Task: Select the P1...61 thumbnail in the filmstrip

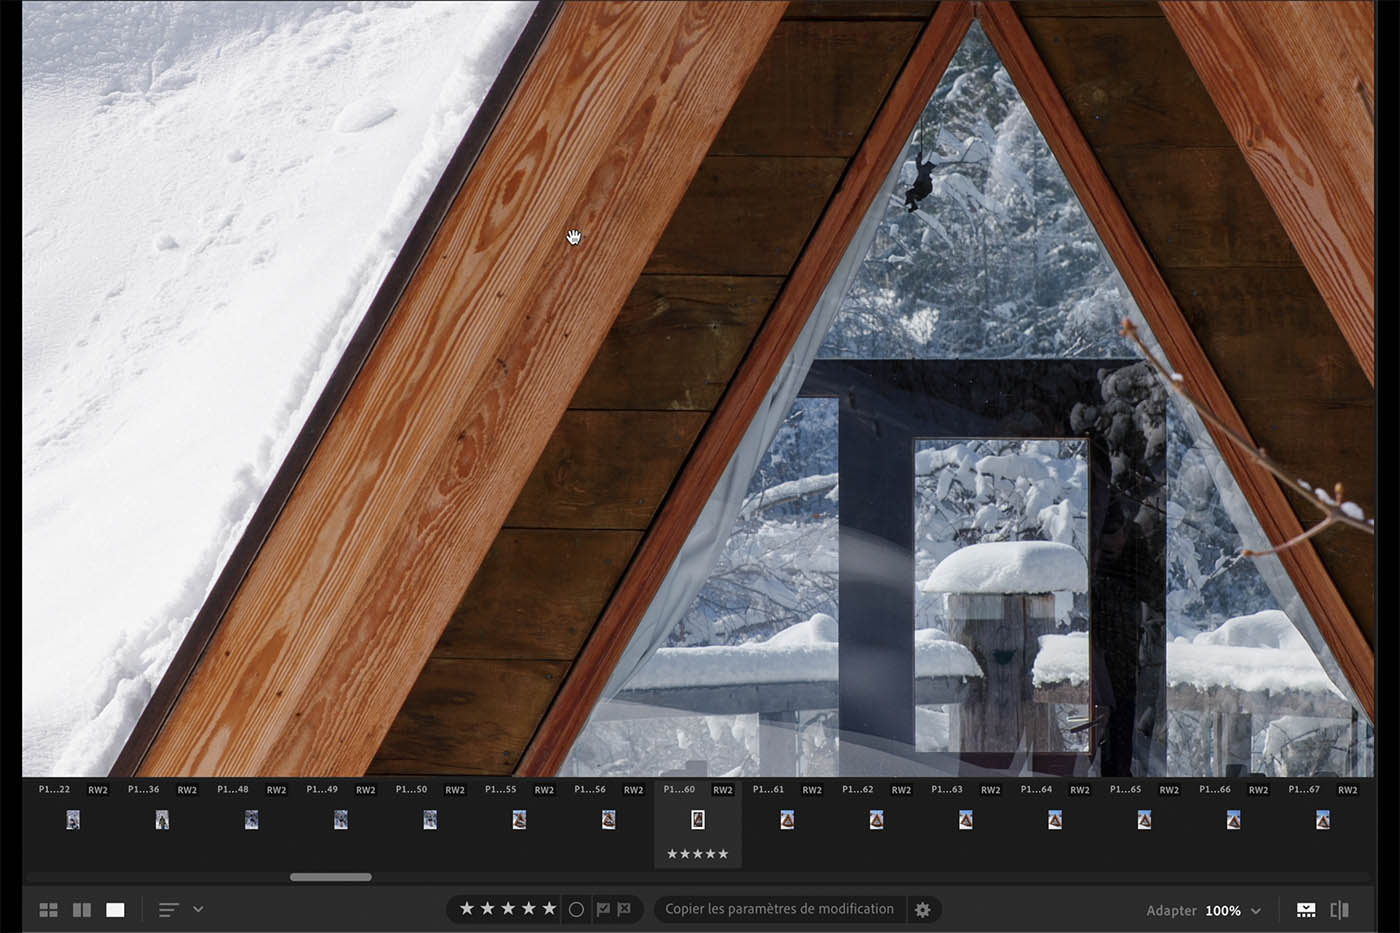Action: point(787,820)
